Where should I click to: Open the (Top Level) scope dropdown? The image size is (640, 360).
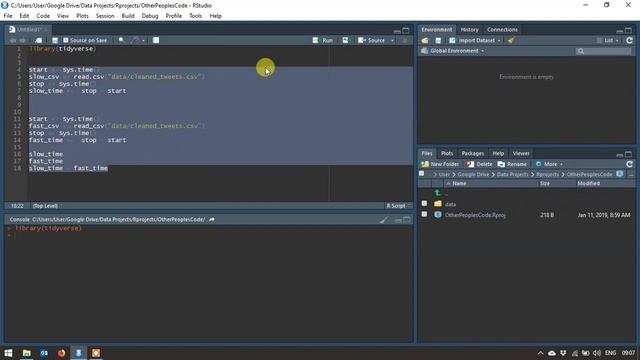47,206
